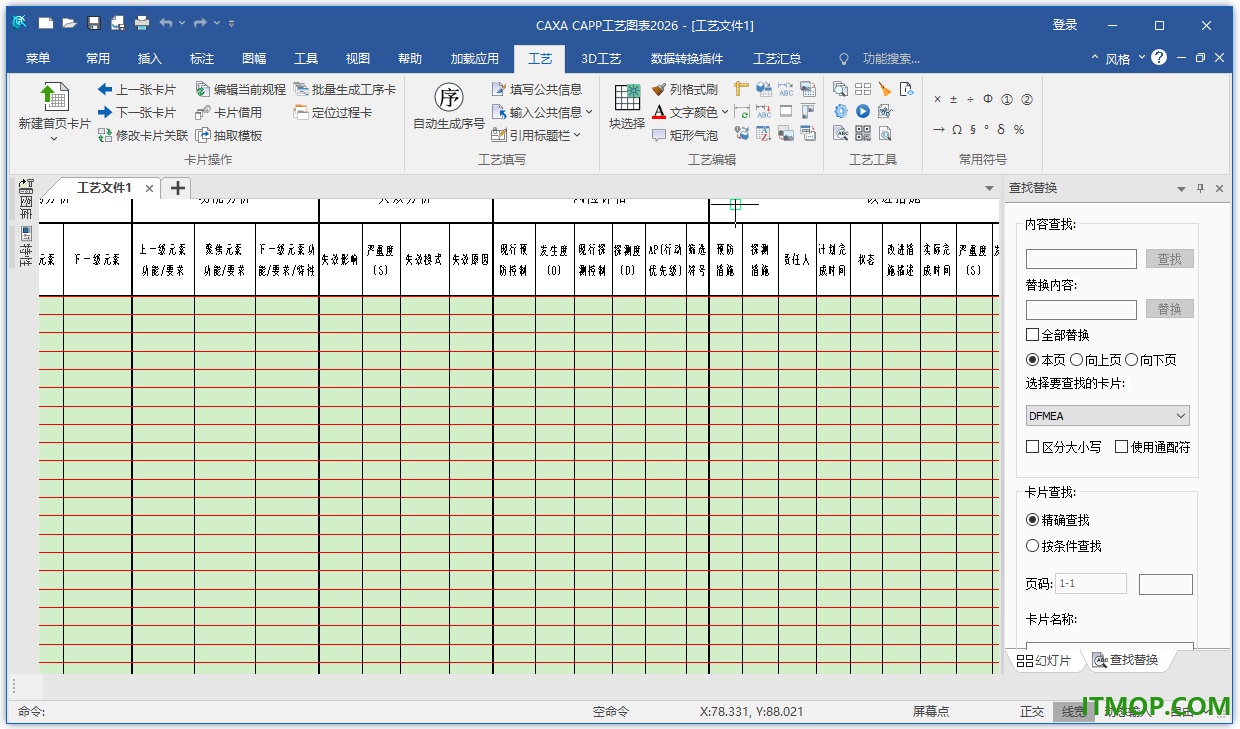Click 卡片借用 tool
1240x729 pixels.
(229, 113)
